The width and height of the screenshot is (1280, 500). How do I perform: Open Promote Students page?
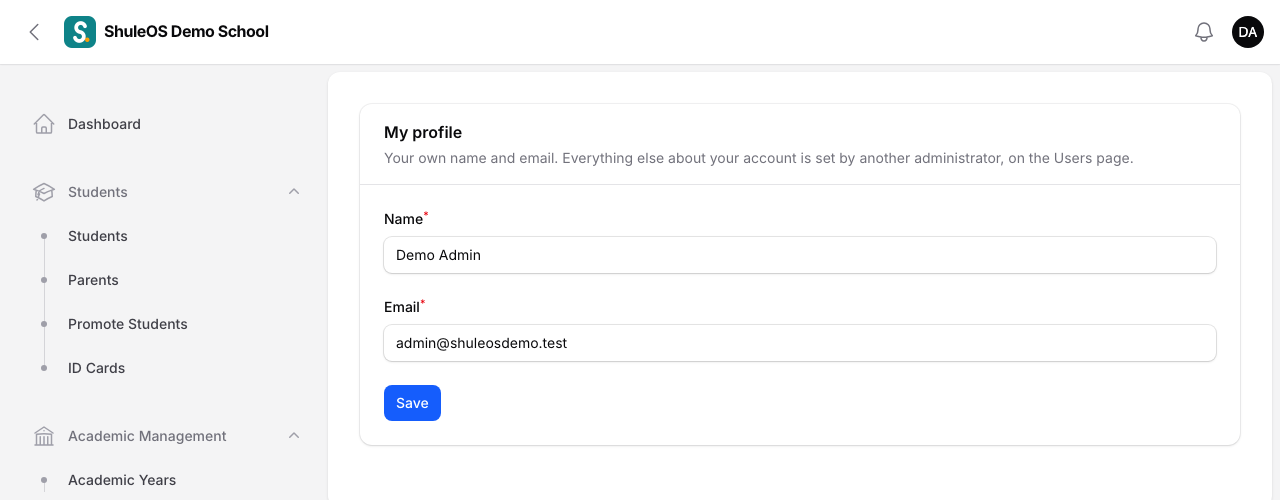[x=128, y=324]
